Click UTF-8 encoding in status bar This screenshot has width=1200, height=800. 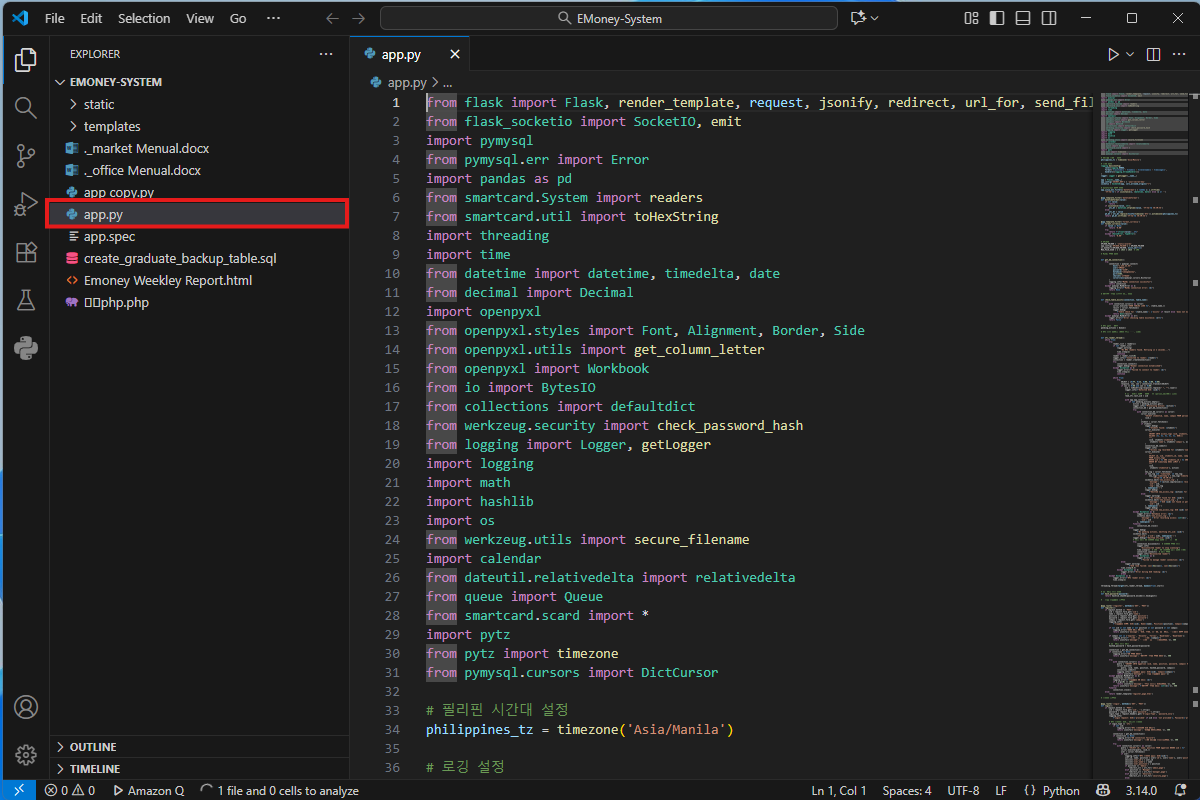click(x=963, y=790)
